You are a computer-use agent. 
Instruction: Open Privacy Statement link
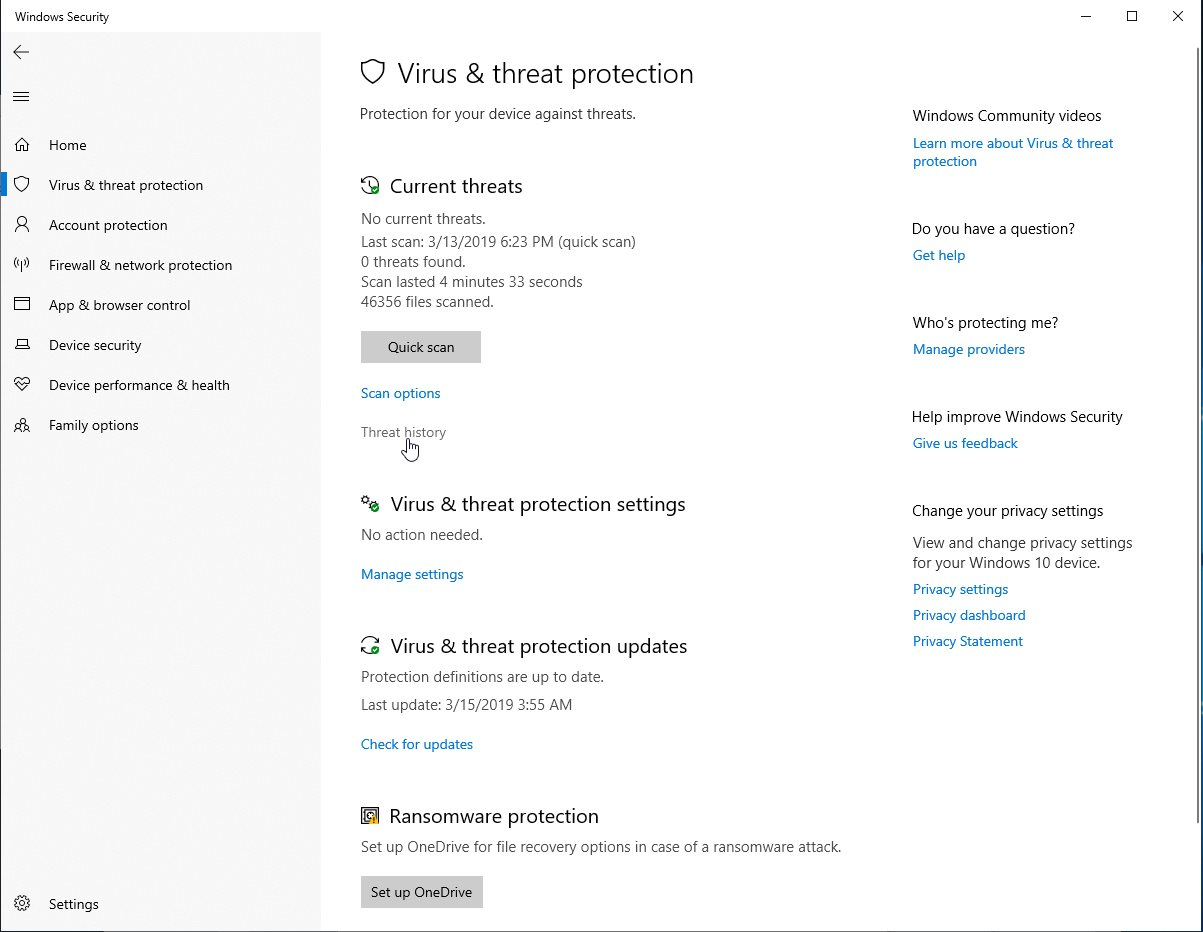[x=968, y=641]
